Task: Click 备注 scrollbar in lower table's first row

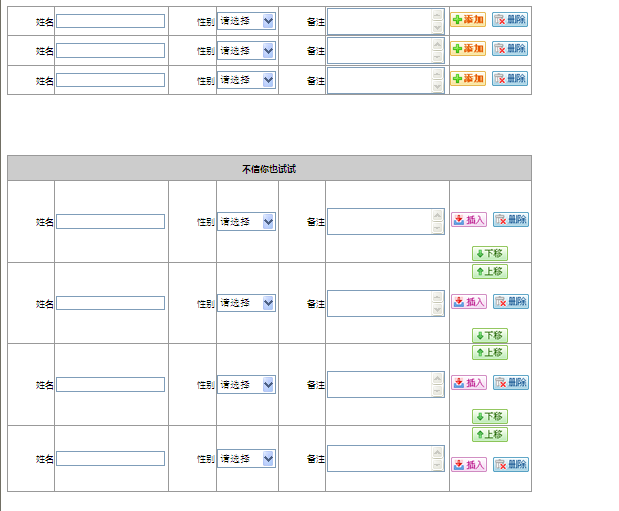Action: coord(438,221)
